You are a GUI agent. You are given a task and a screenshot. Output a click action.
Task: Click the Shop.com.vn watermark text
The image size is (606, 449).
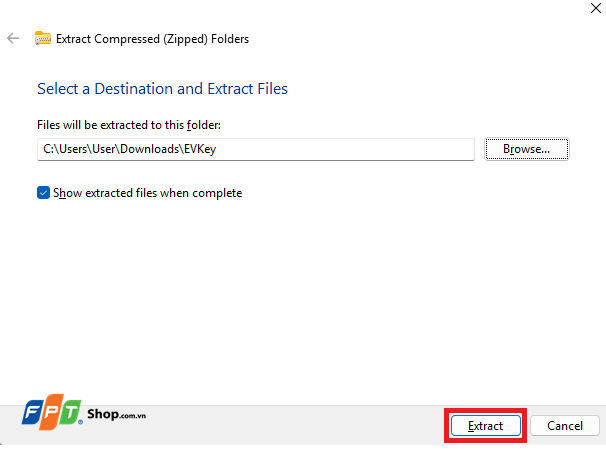[116, 414]
